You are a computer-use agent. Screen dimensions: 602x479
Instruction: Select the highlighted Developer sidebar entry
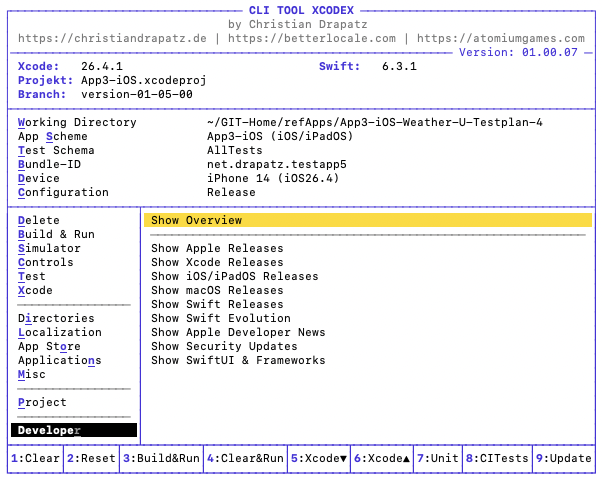tap(74, 430)
